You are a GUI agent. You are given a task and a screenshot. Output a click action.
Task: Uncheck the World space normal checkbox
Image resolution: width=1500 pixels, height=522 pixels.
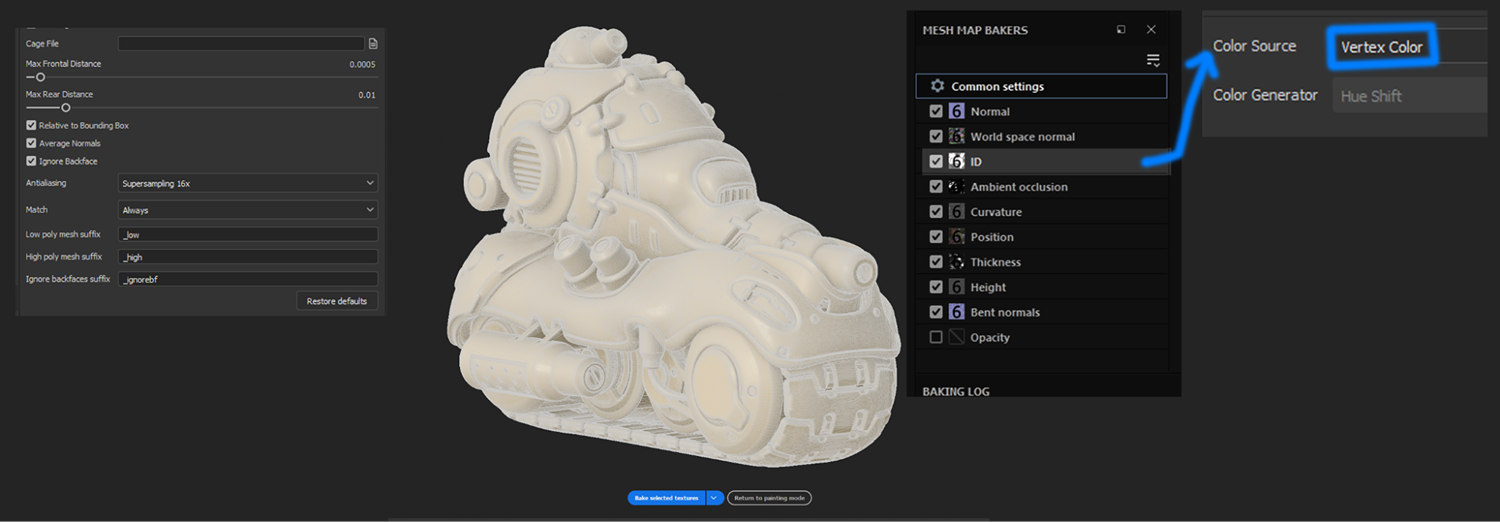(x=936, y=136)
